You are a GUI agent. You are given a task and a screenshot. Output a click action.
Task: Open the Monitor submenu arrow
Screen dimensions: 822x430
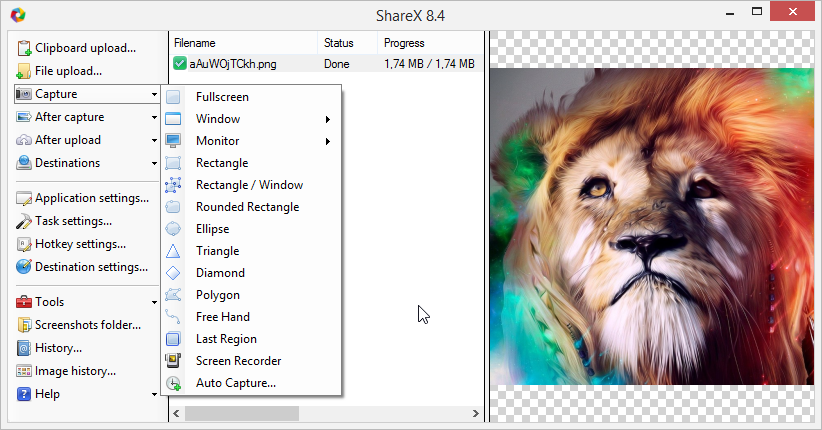coord(328,142)
